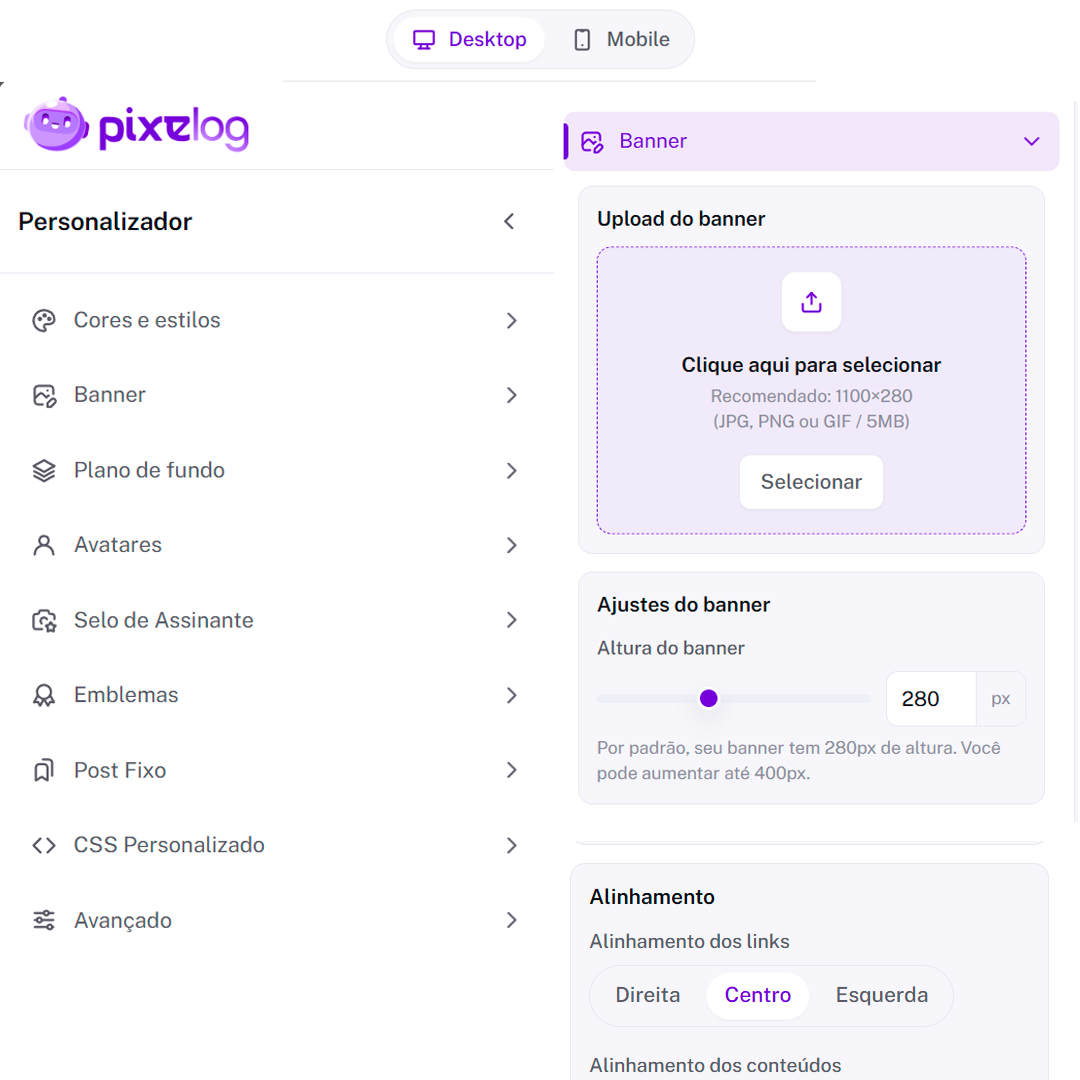1080x1080 pixels.
Task: Click the person icon beside Avatares
Action: coord(44,546)
